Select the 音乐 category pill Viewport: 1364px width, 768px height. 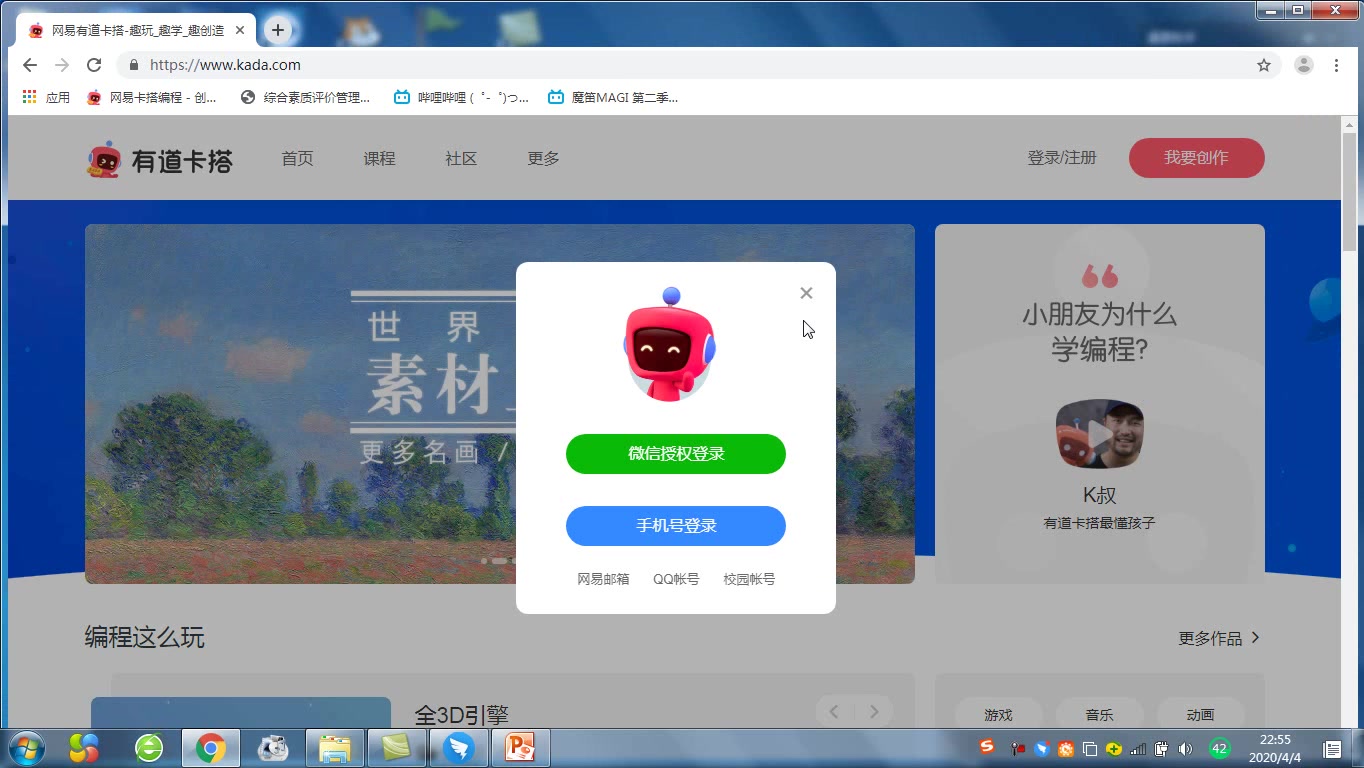pyautogui.click(x=1099, y=715)
